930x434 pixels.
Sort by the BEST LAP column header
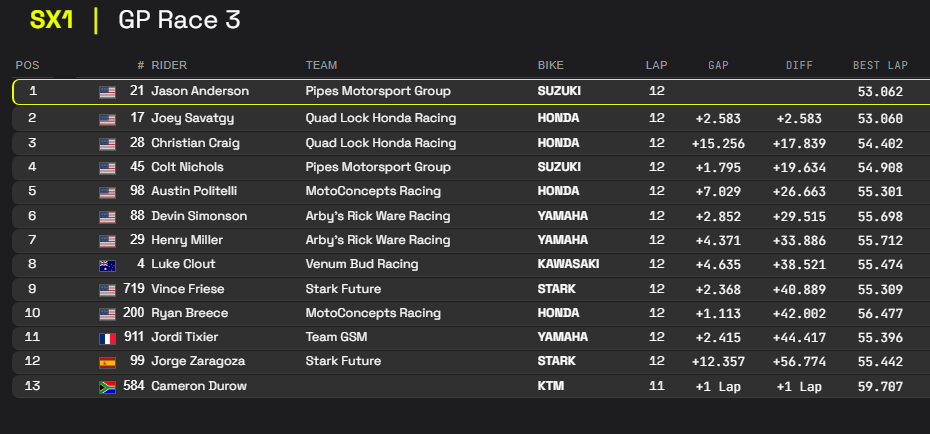[880, 66]
